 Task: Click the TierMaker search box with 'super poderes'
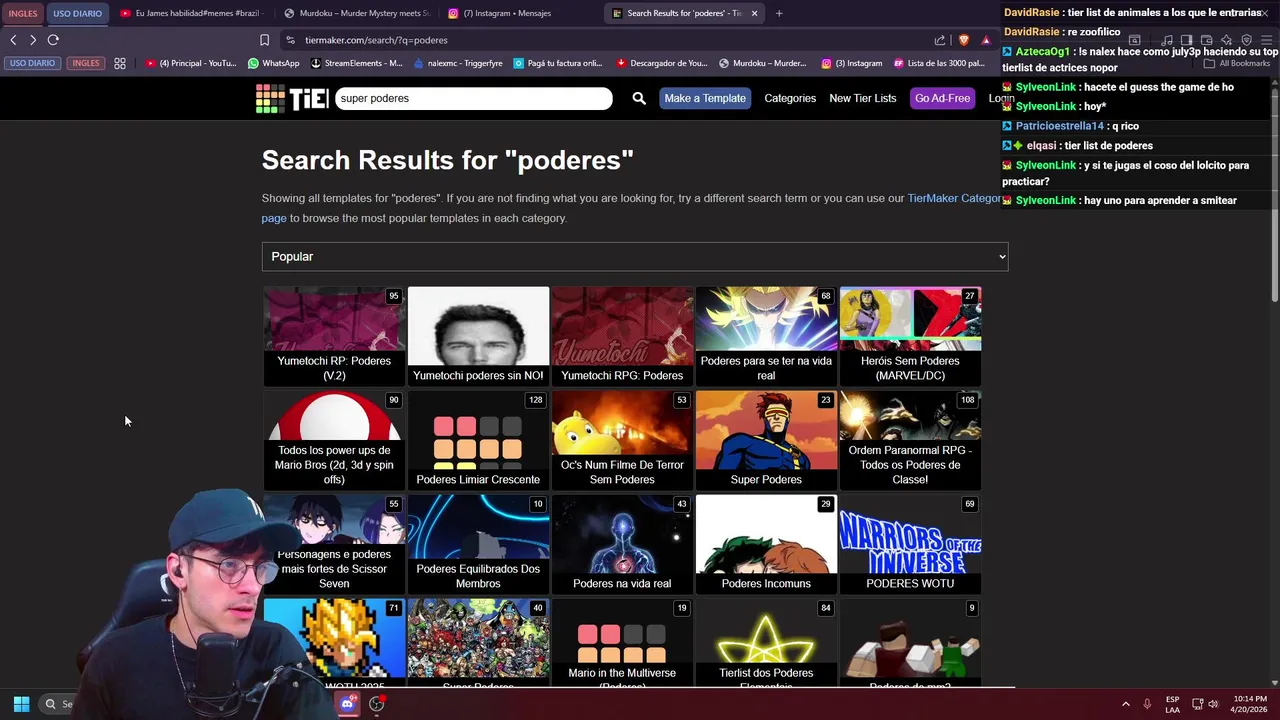(x=474, y=98)
